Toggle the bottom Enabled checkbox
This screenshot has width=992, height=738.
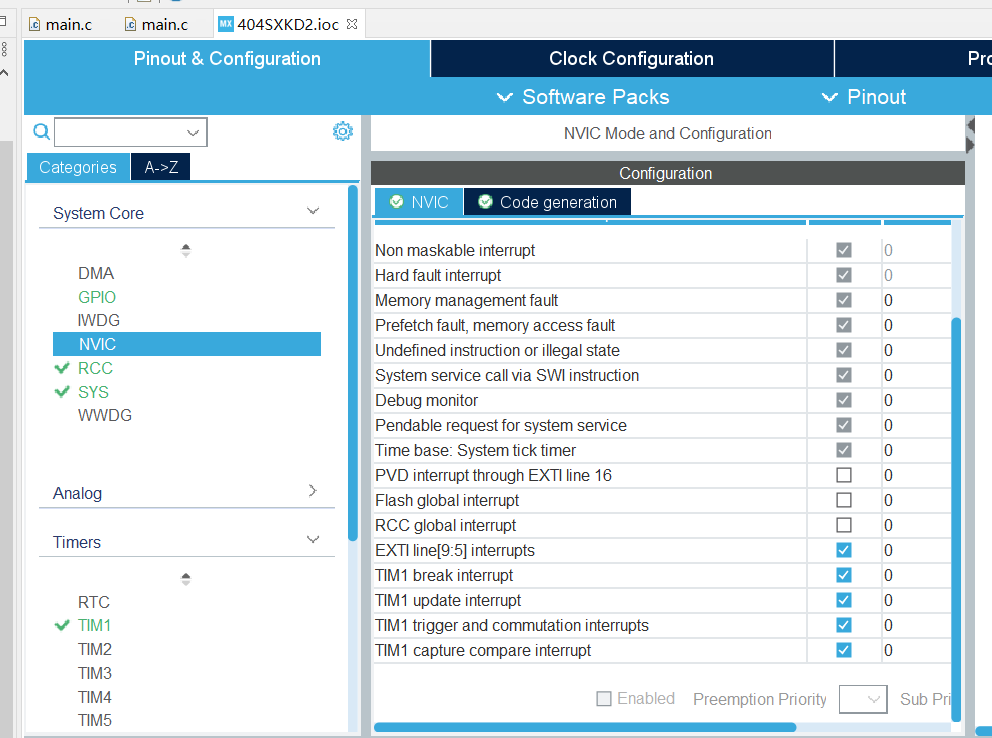pos(604,699)
